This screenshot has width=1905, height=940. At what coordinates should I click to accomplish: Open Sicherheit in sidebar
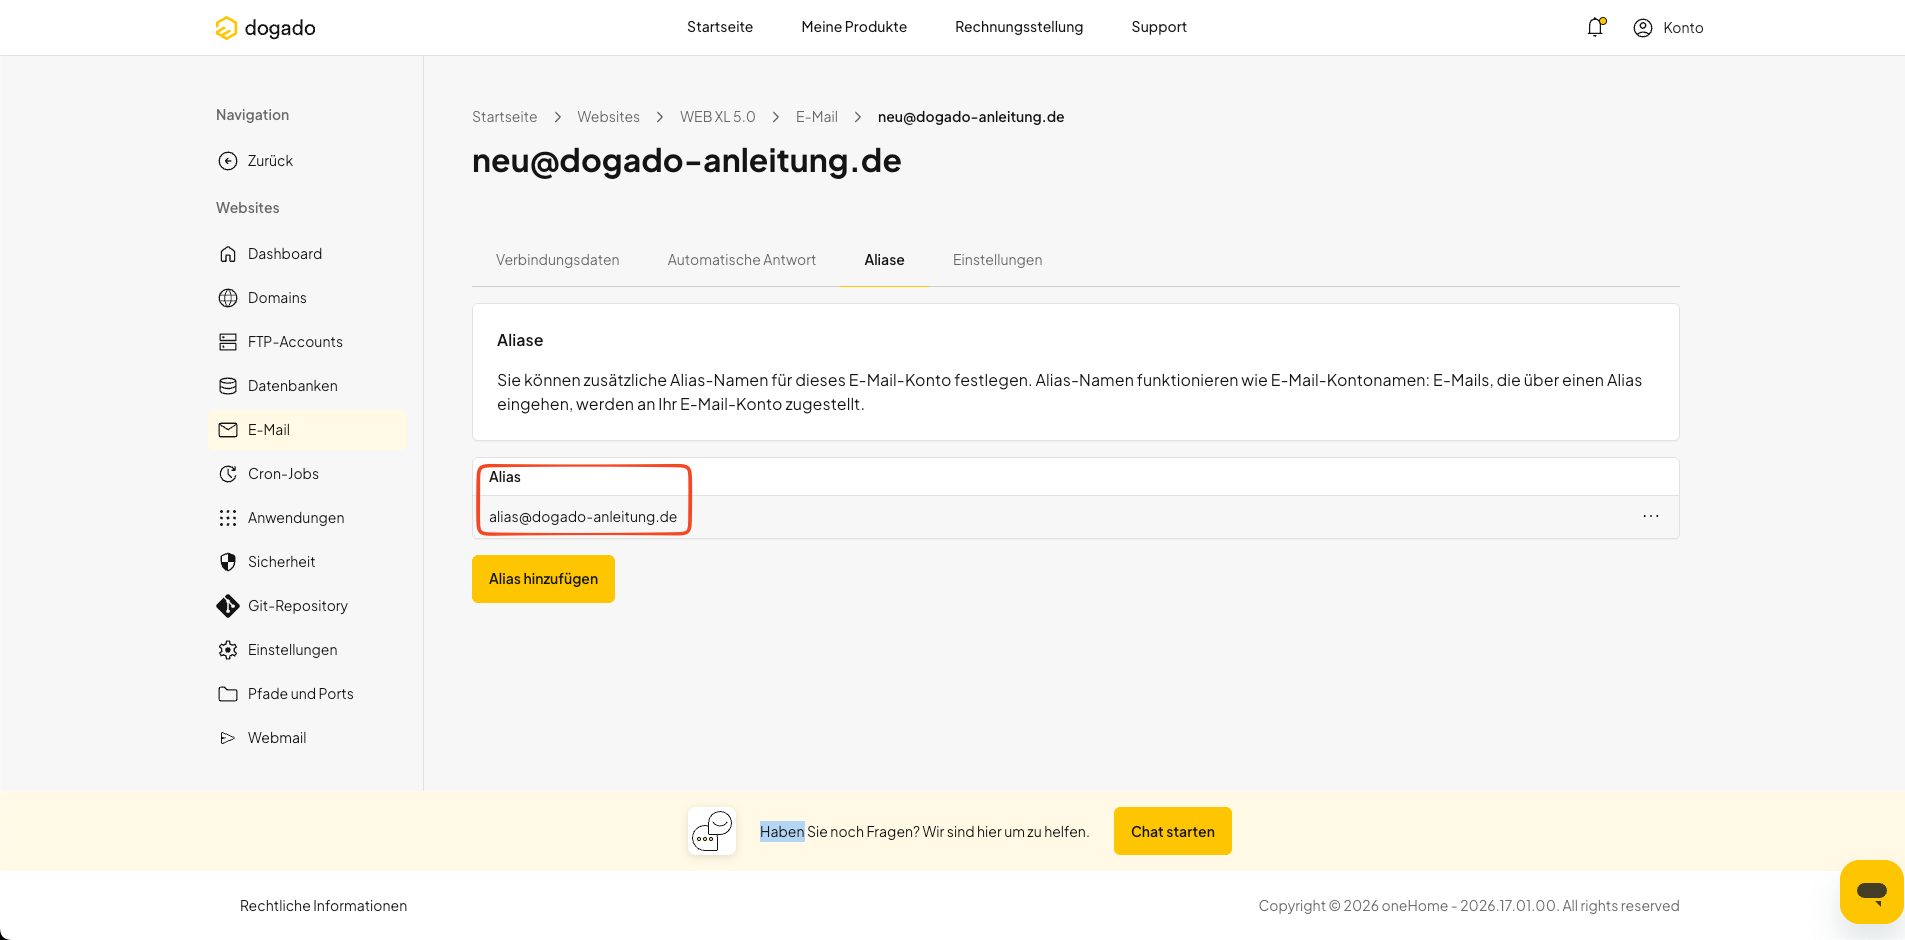coord(281,562)
